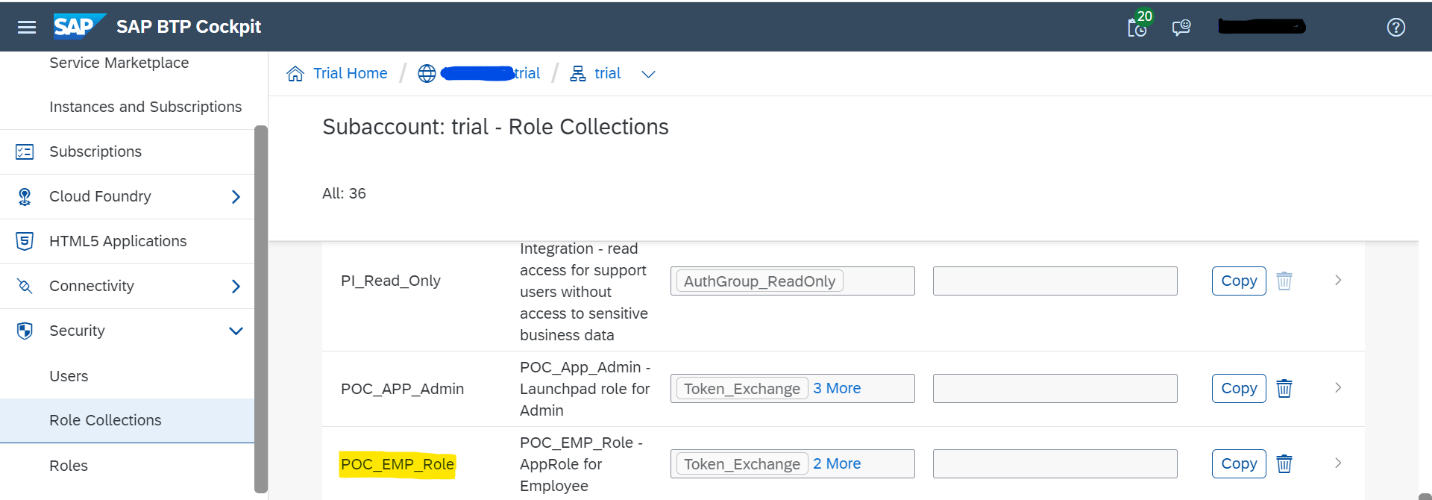Open PI_Read_Only row details arrow
Image resolution: width=1432 pixels, height=500 pixels.
coord(1338,281)
